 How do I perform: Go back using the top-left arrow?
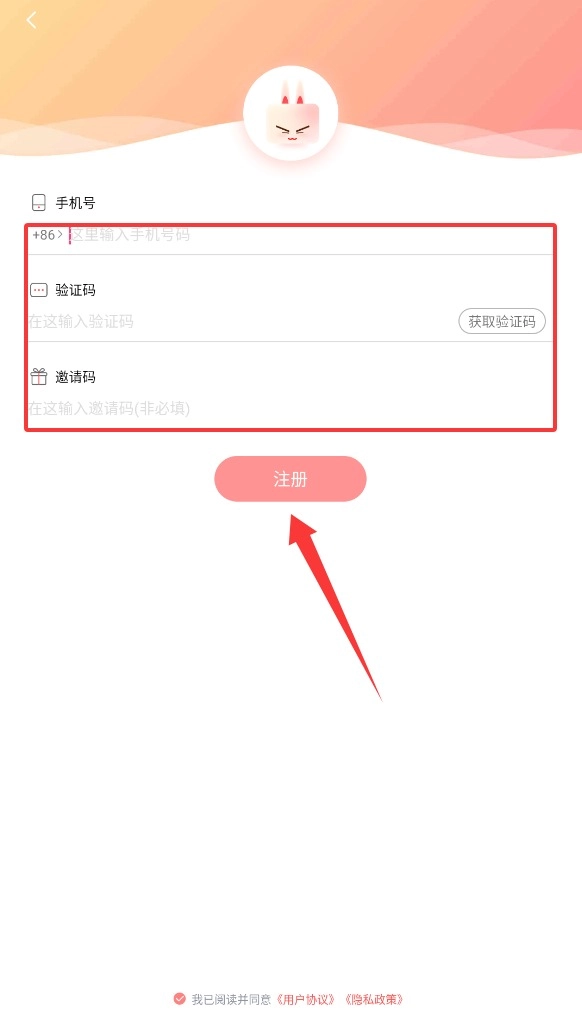tap(31, 20)
